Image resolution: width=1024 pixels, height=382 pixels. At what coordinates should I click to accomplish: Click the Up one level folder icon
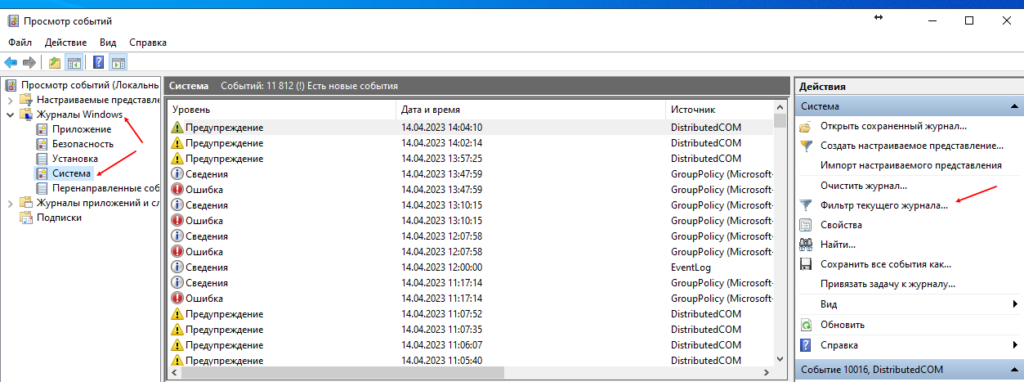[x=55, y=63]
